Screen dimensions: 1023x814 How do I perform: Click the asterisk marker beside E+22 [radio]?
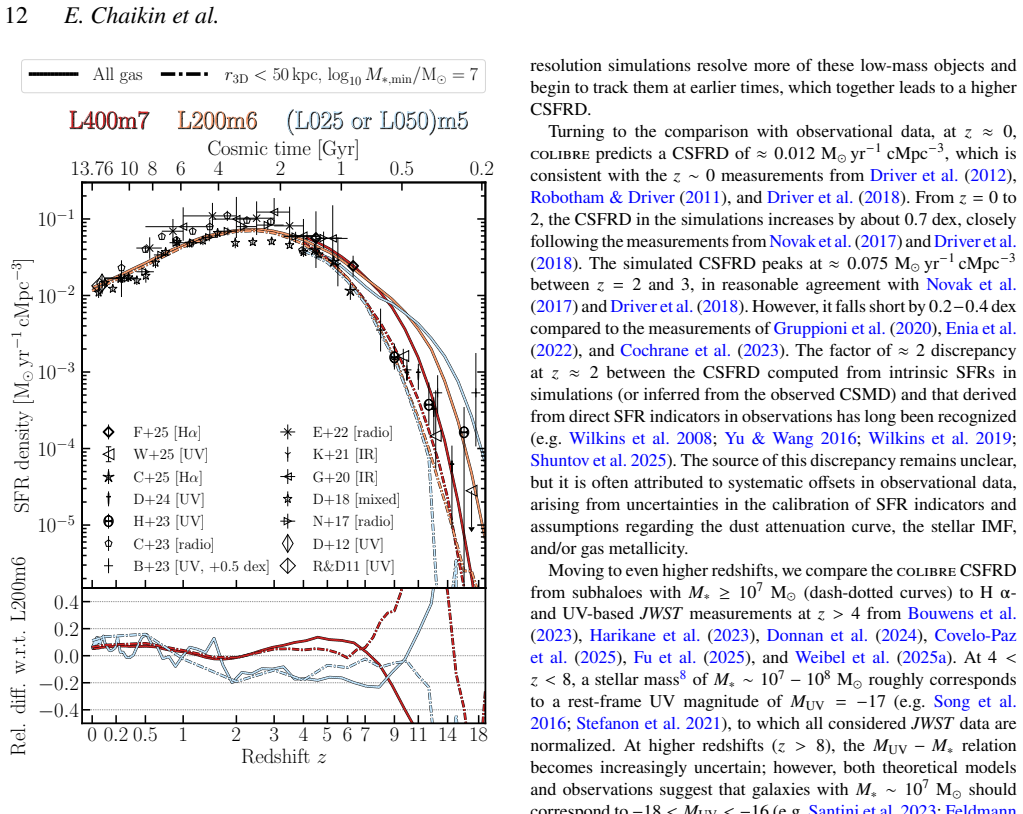coord(288,432)
